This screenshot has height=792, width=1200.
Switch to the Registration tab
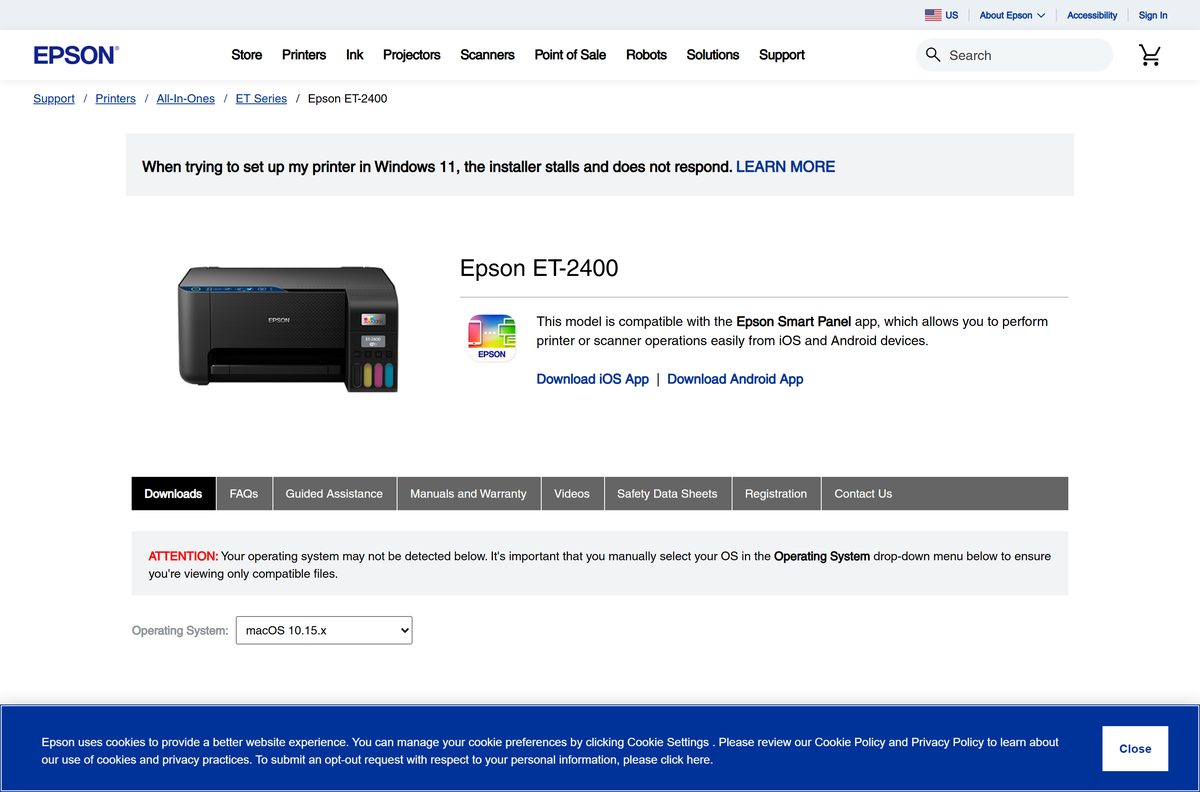[x=776, y=493]
